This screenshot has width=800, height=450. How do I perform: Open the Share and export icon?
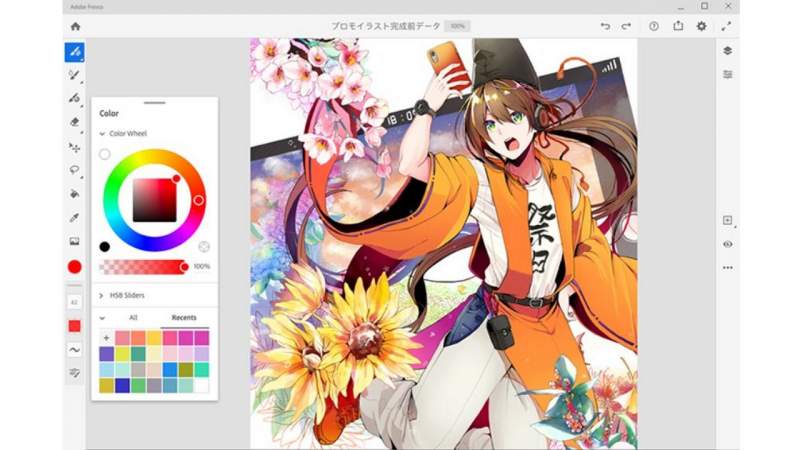tap(678, 26)
